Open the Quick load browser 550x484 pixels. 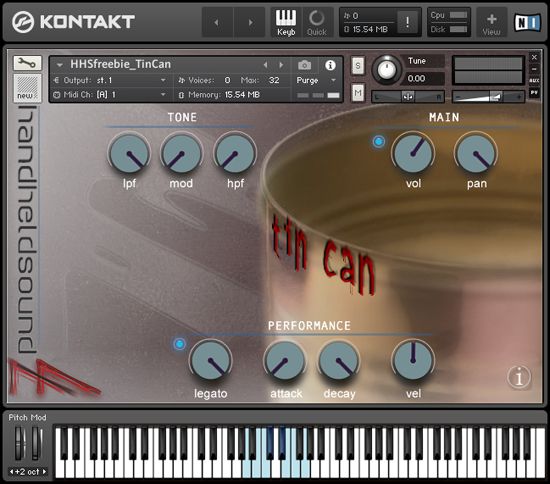317,22
